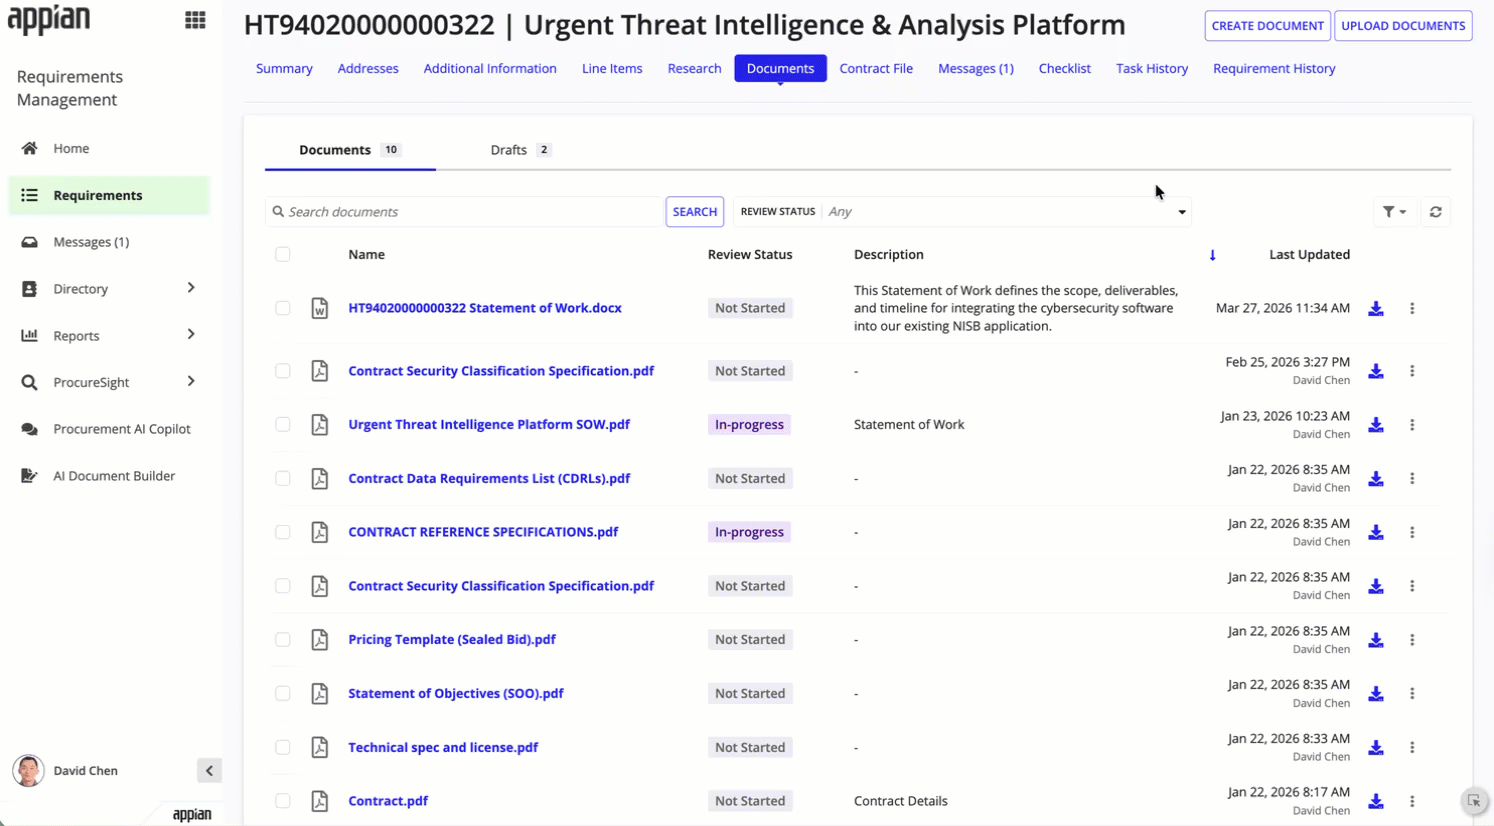The image size is (1494, 826).
Task: Open Contract Data Requirements List (CDRLs).pdf link
Action: (x=489, y=478)
